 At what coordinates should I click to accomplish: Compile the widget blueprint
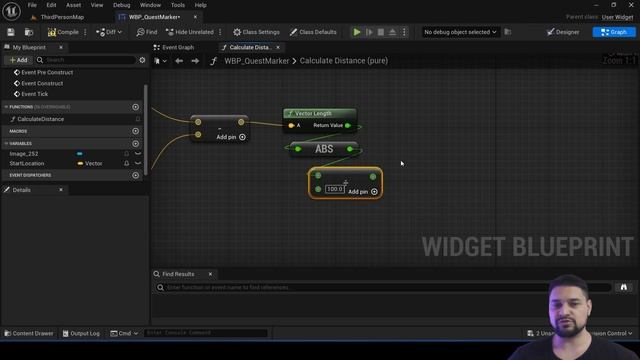click(x=63, y=32)
